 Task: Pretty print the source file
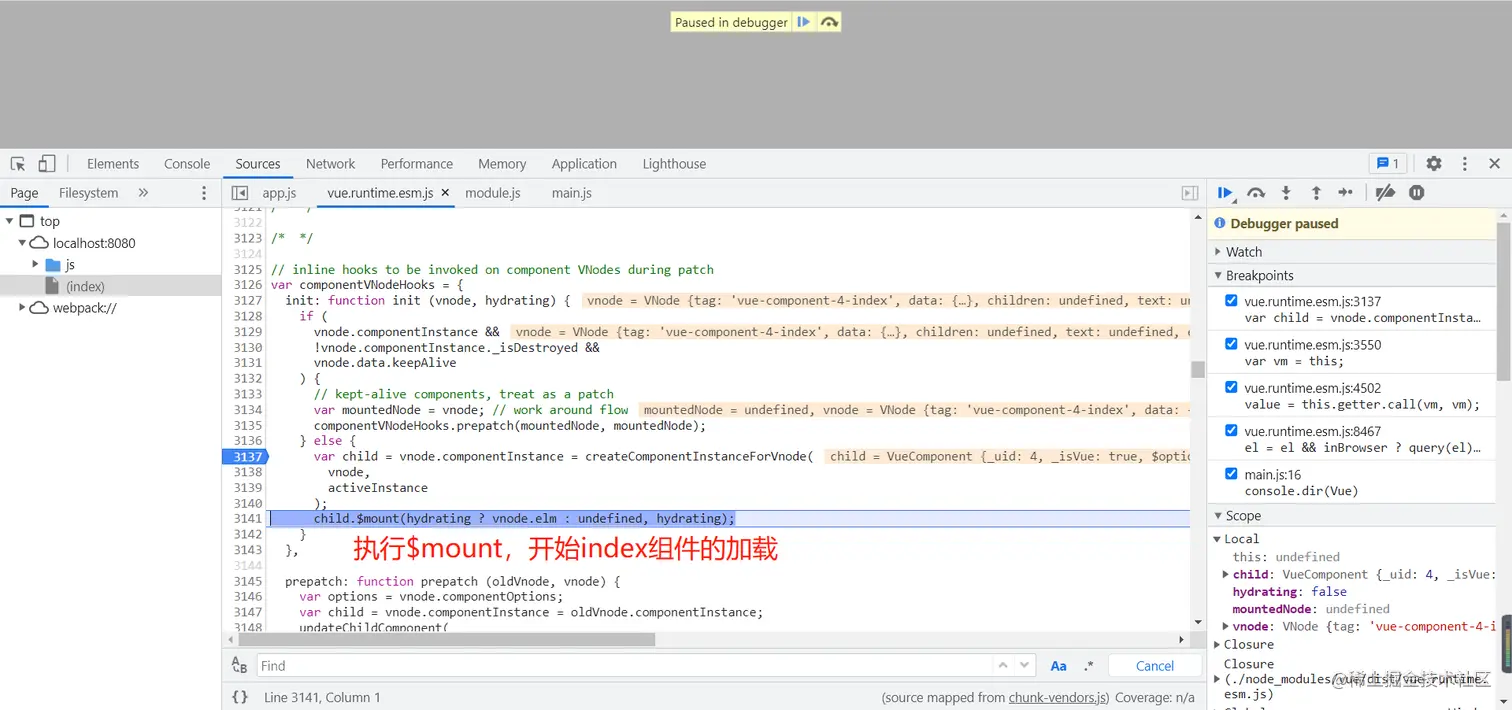240,697
